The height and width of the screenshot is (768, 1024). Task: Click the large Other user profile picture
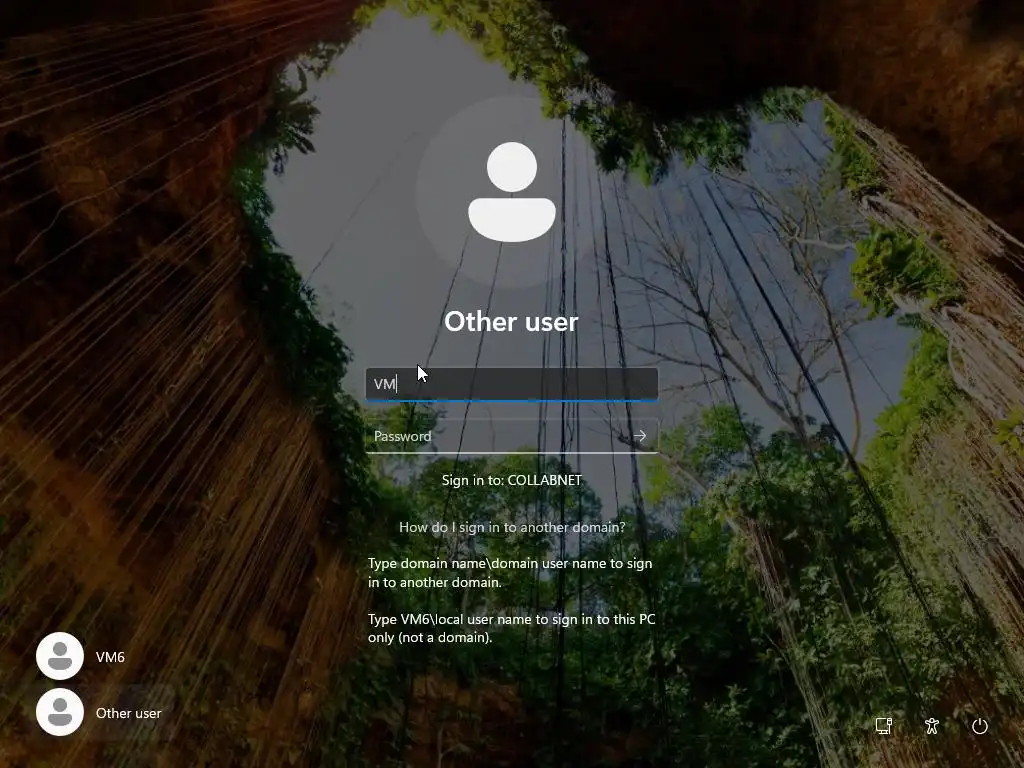click(x=512, y=193)
